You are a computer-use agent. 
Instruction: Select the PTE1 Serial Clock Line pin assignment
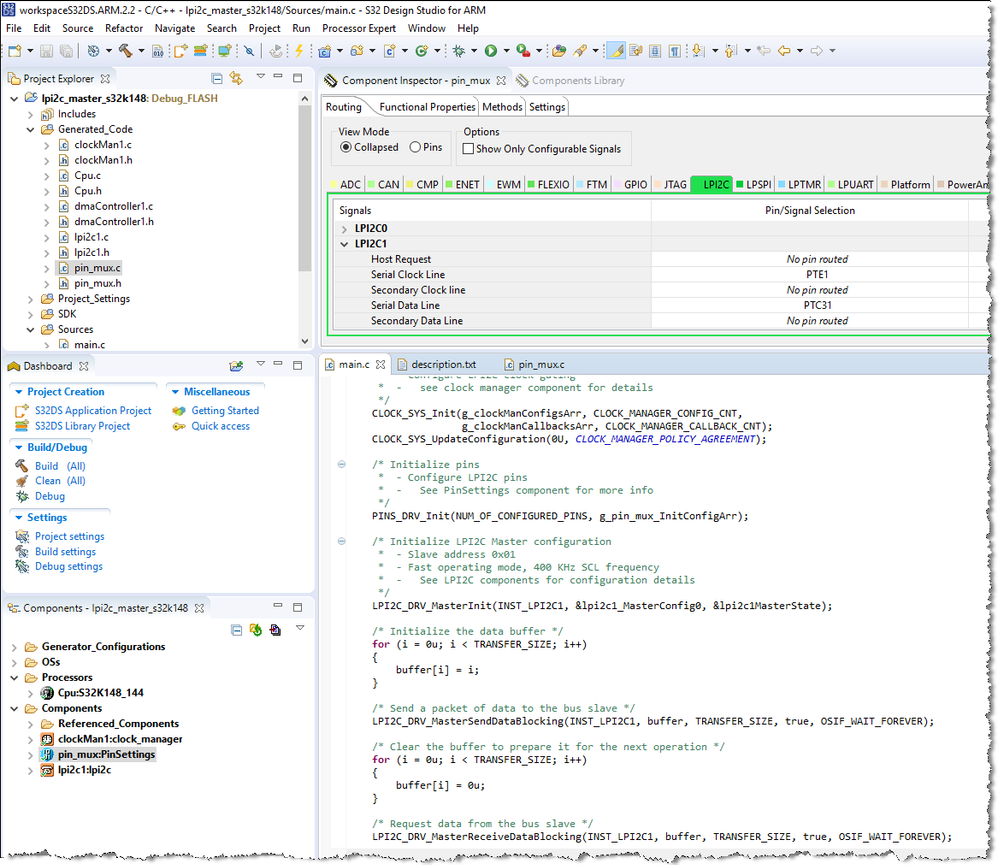[x=817, y=274]
